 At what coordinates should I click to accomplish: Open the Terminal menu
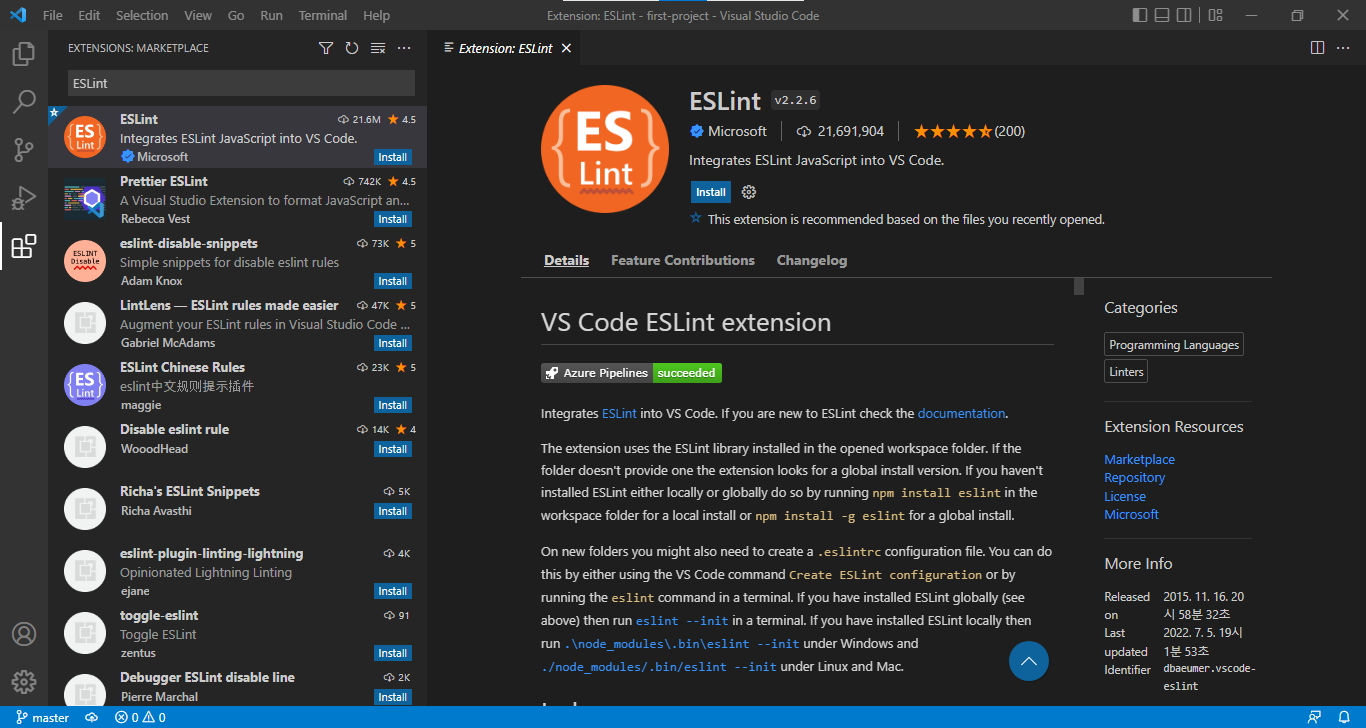(323, 15)
